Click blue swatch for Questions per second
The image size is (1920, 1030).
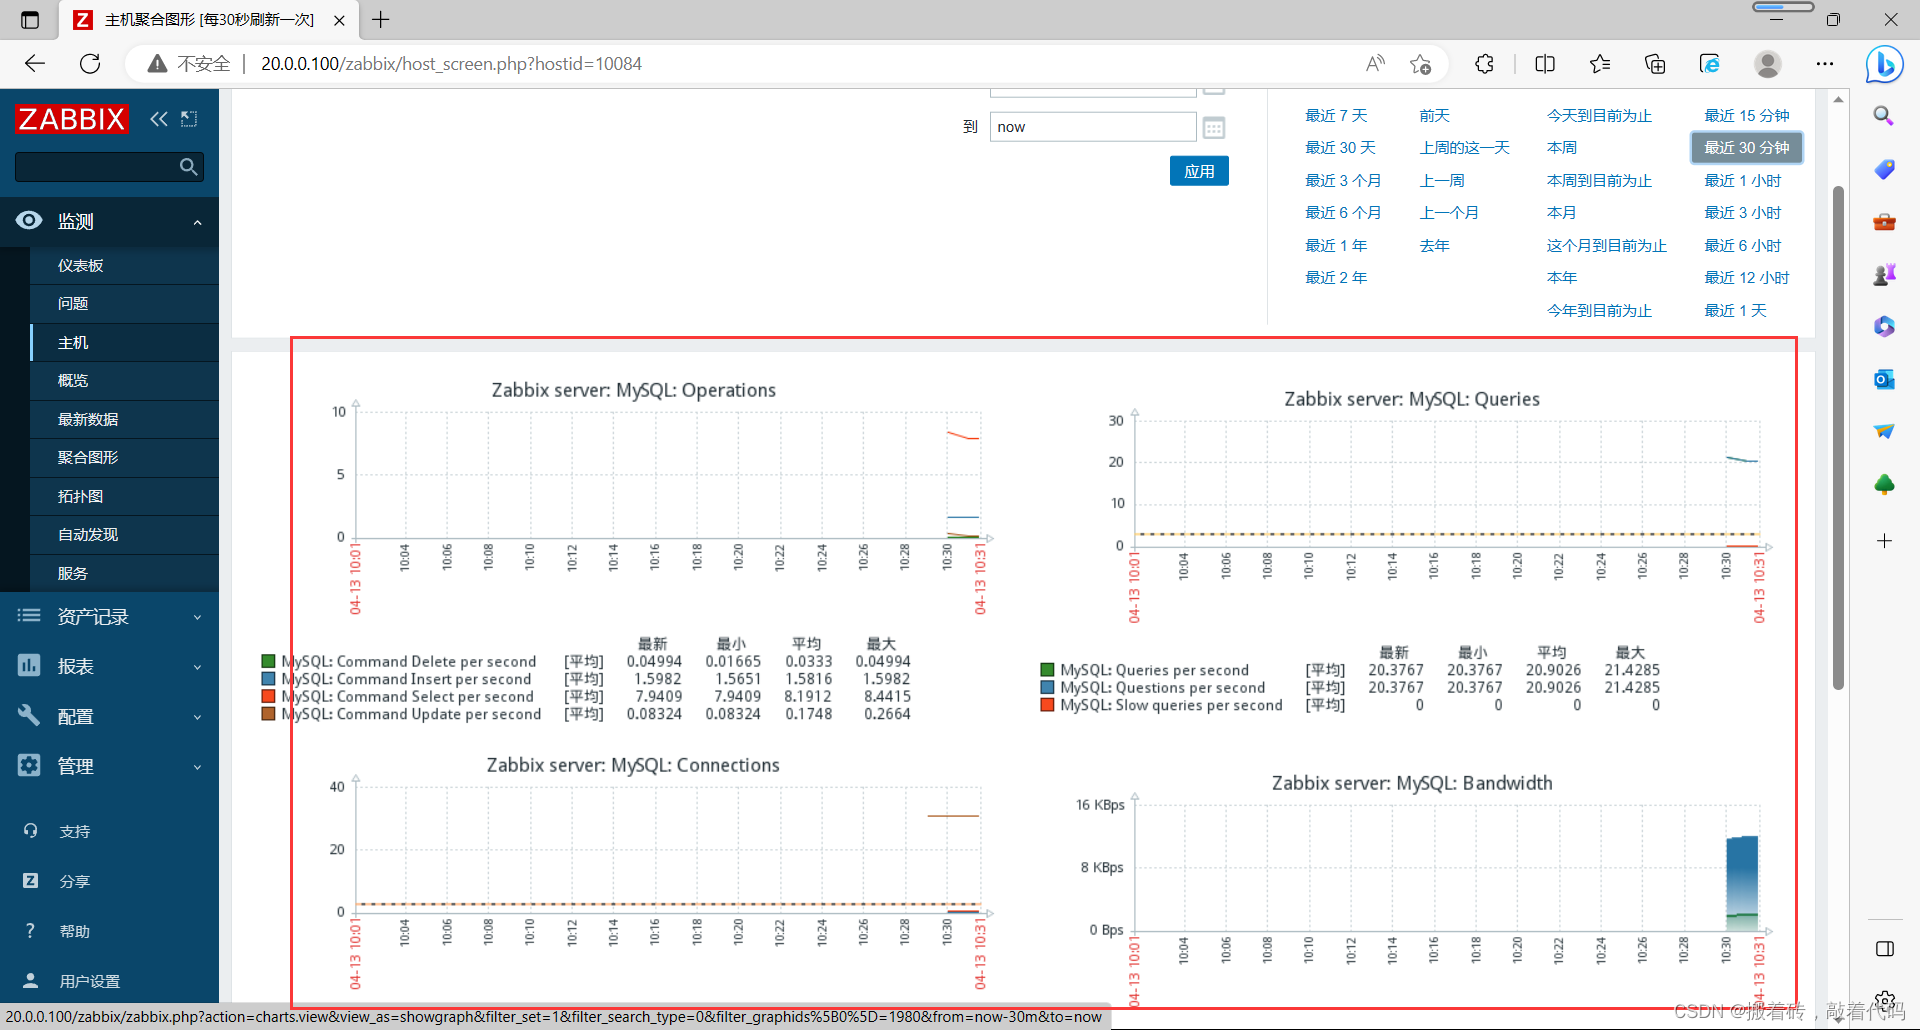(x=1047, y=688)
